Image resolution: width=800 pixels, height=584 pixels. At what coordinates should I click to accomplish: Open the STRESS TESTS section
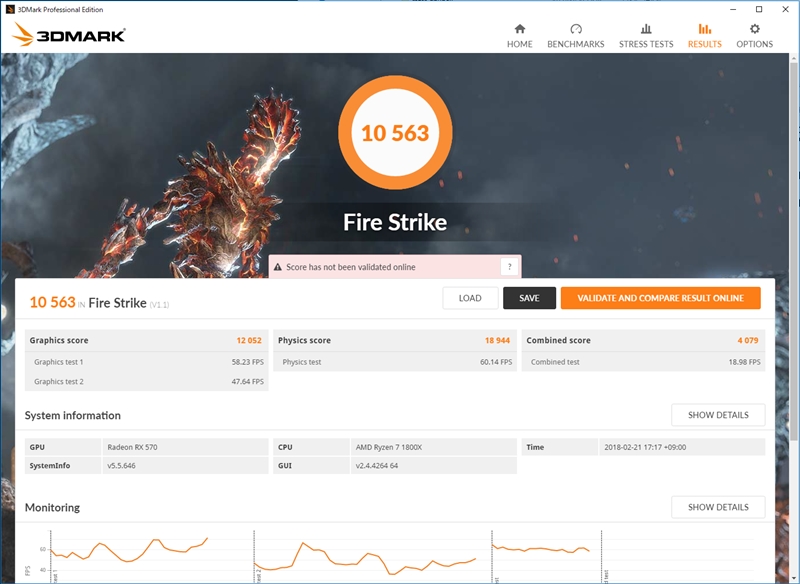(646, 36)
